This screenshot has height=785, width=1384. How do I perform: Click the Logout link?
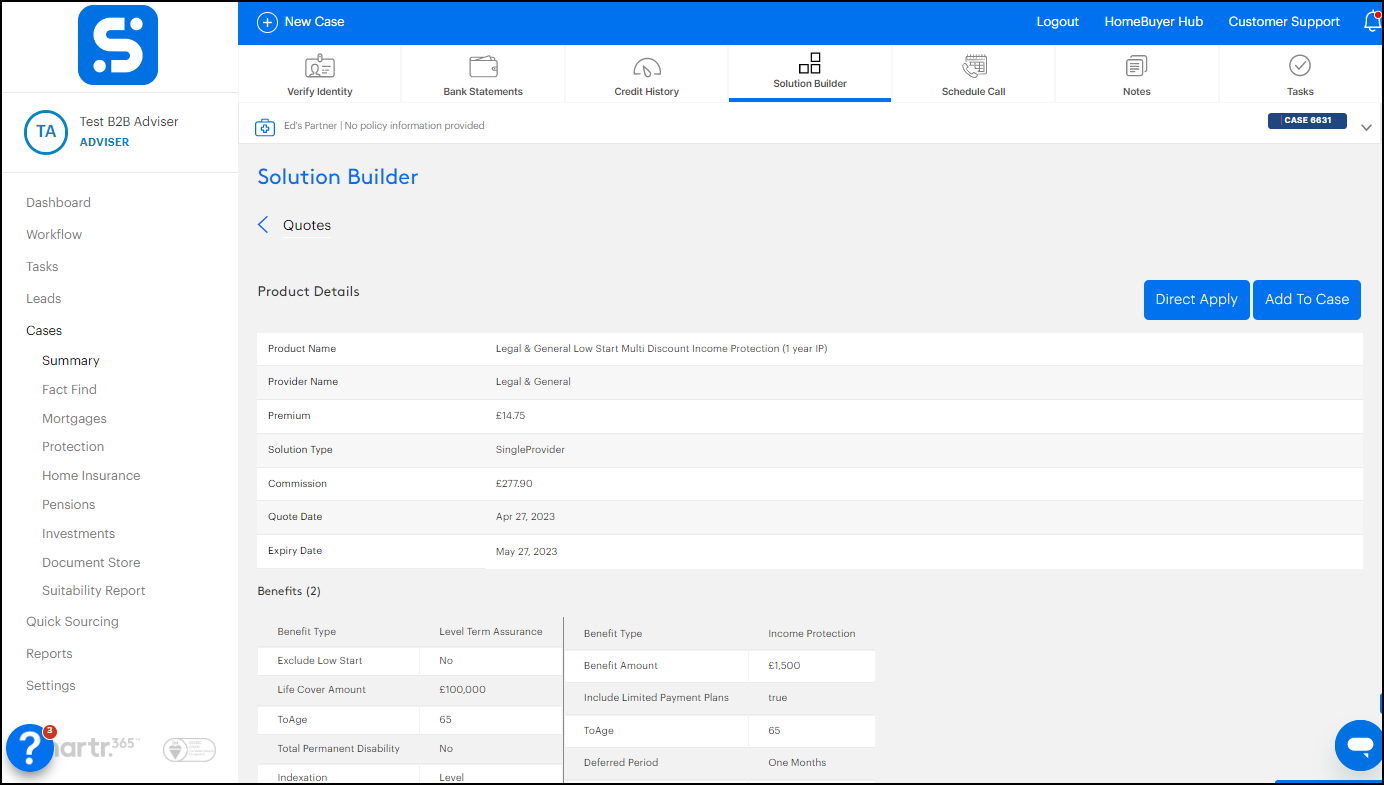(x=1057, y=22)
